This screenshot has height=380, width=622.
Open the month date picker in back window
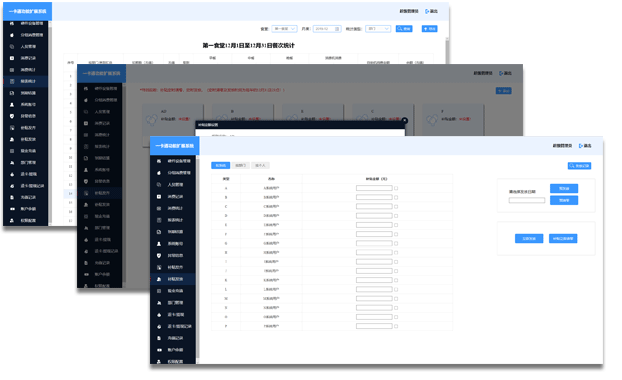click(x=327, y=29)
